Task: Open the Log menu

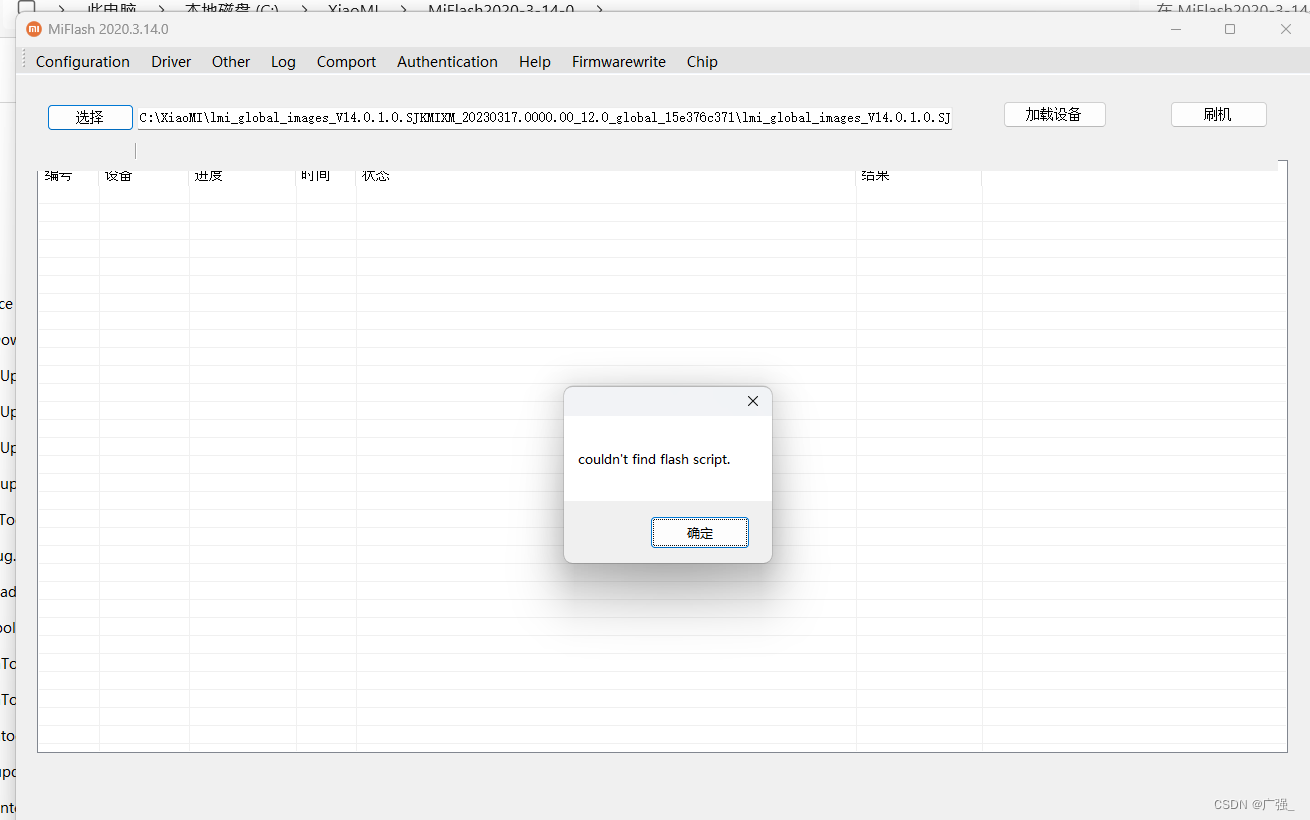Action: (x=283, y=62)
